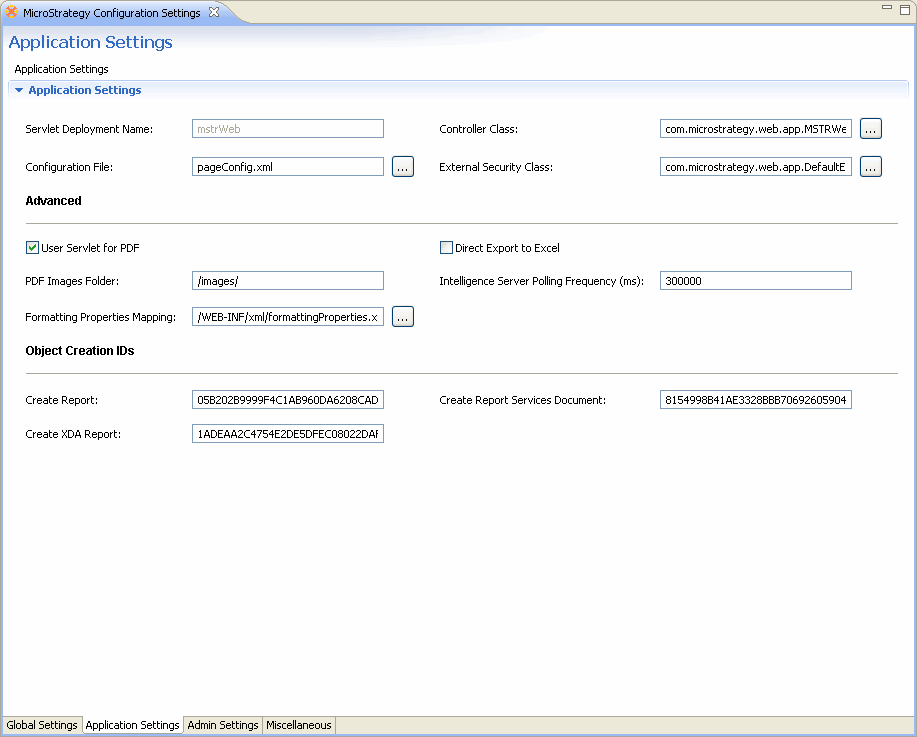Close the MicroStrategy Configuration Settings tab

pyautogui.click(x=214, y=12)
